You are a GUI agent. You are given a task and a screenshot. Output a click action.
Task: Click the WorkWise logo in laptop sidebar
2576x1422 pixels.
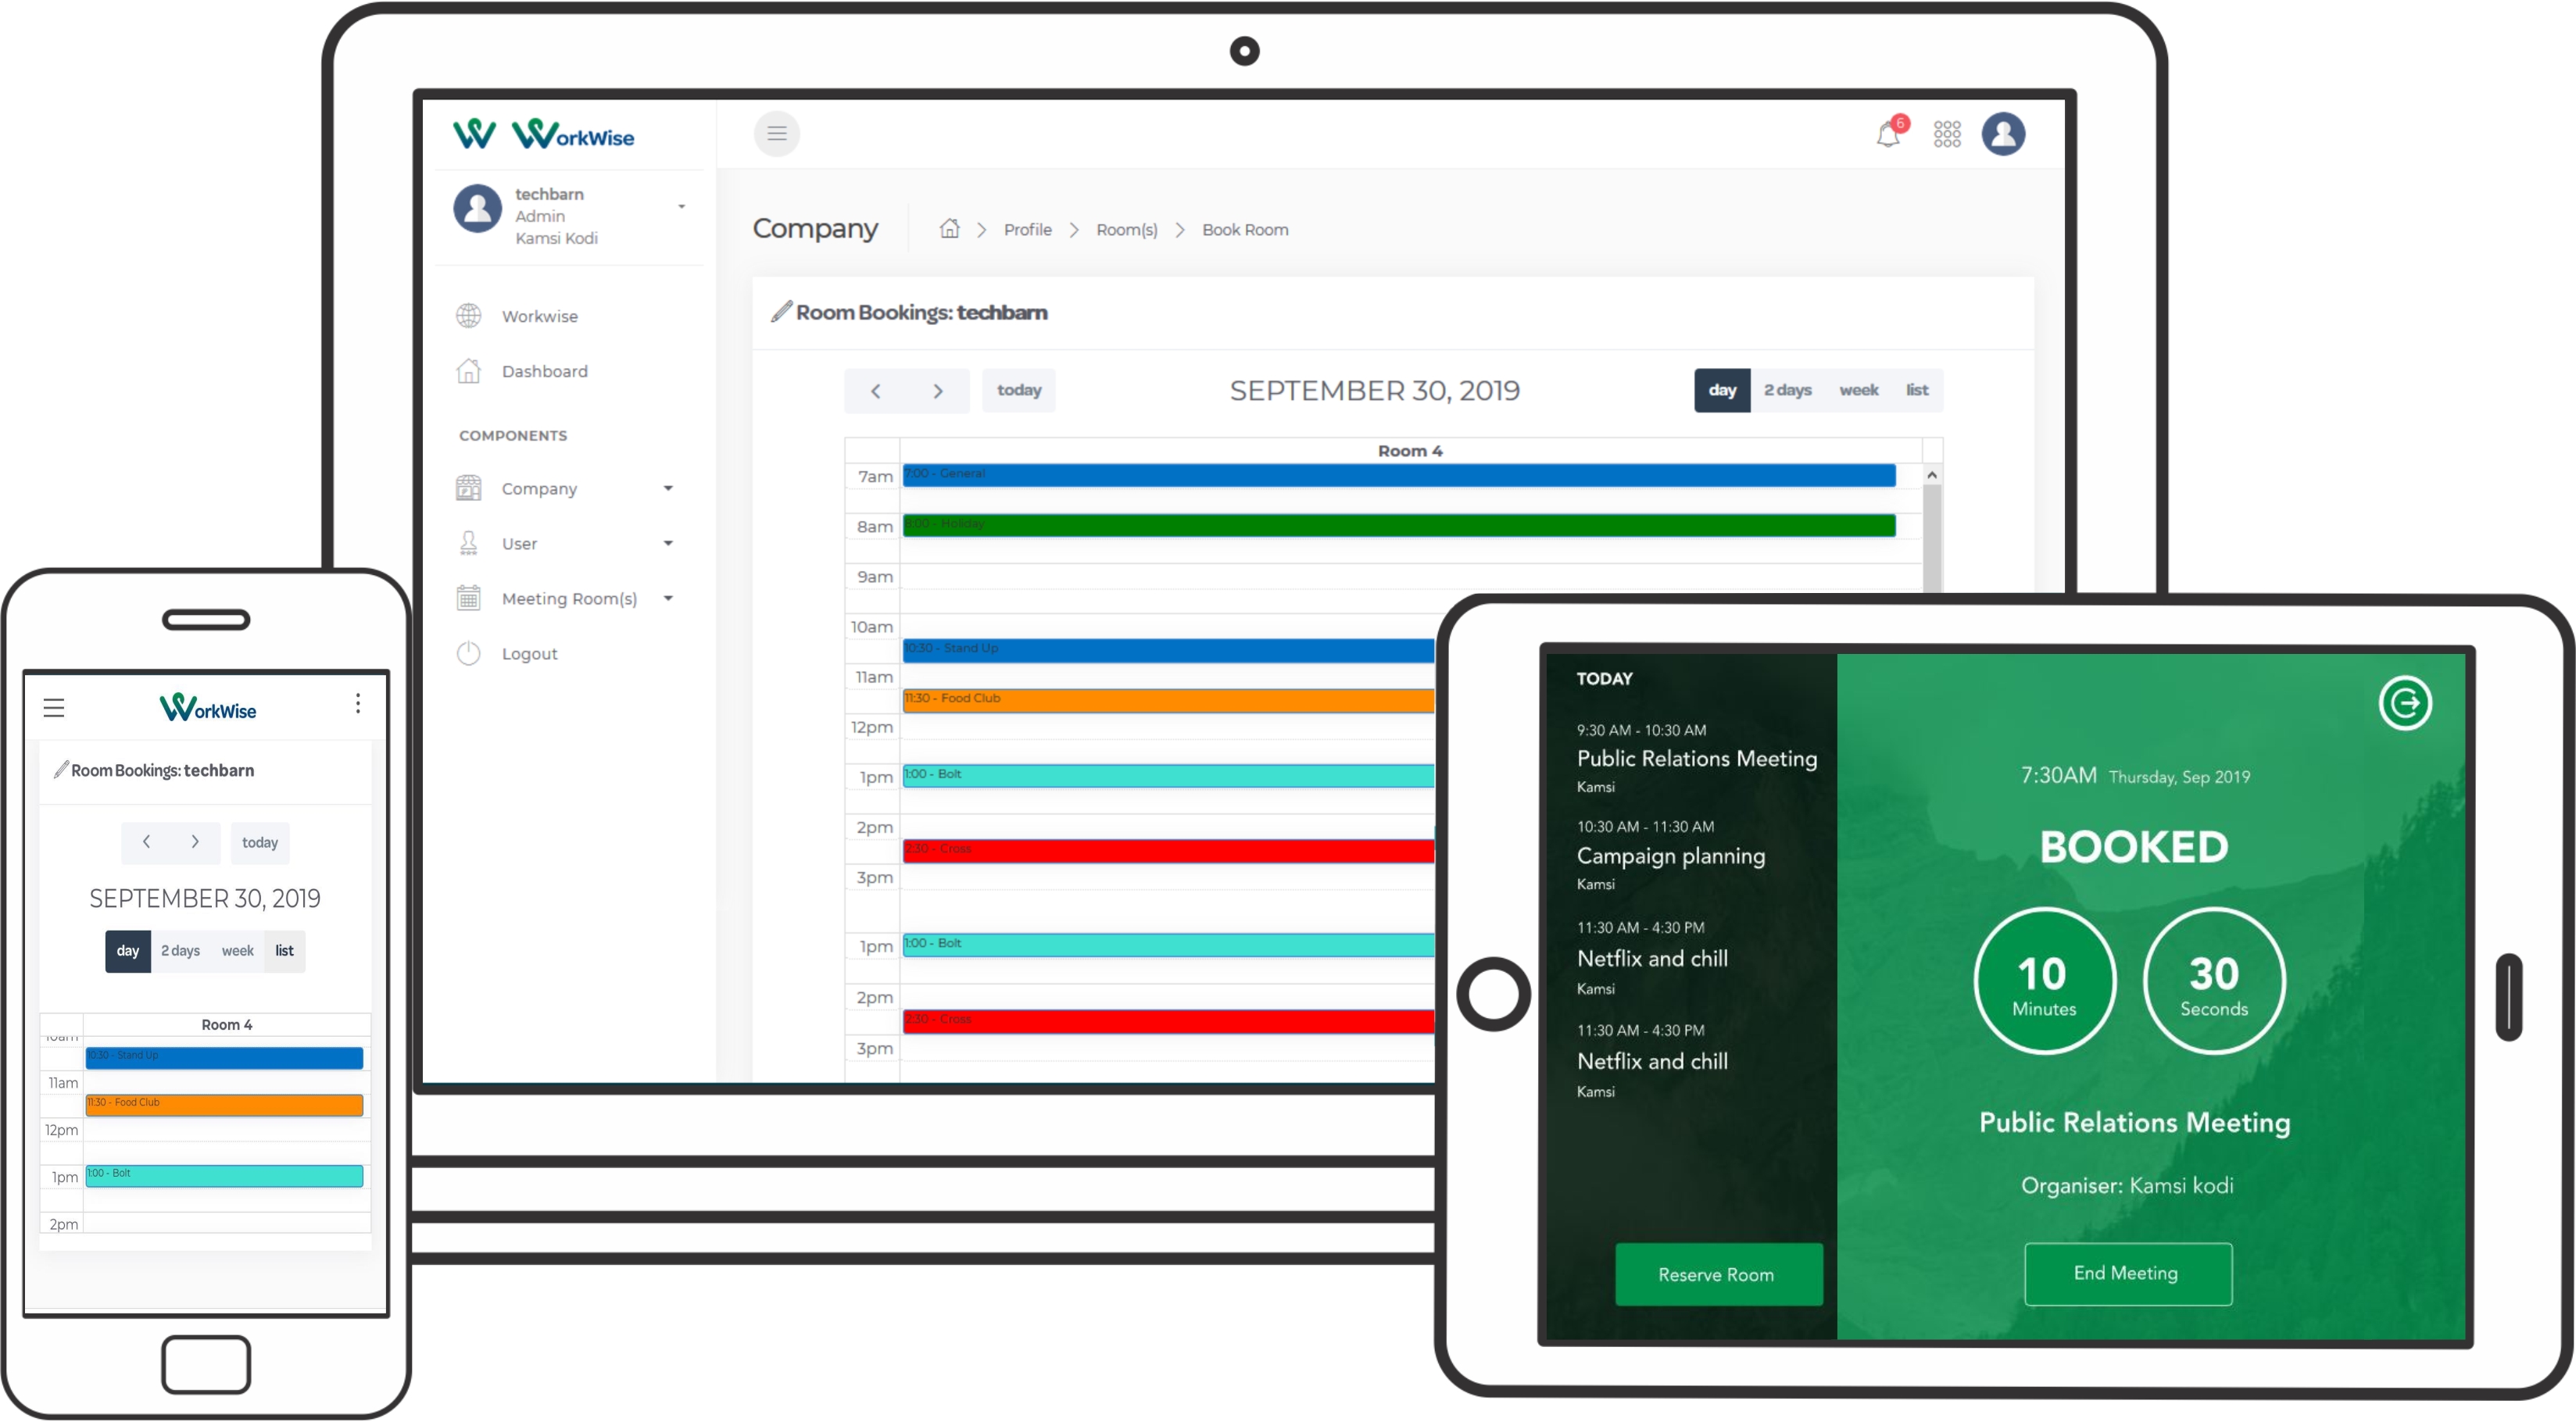572,134
